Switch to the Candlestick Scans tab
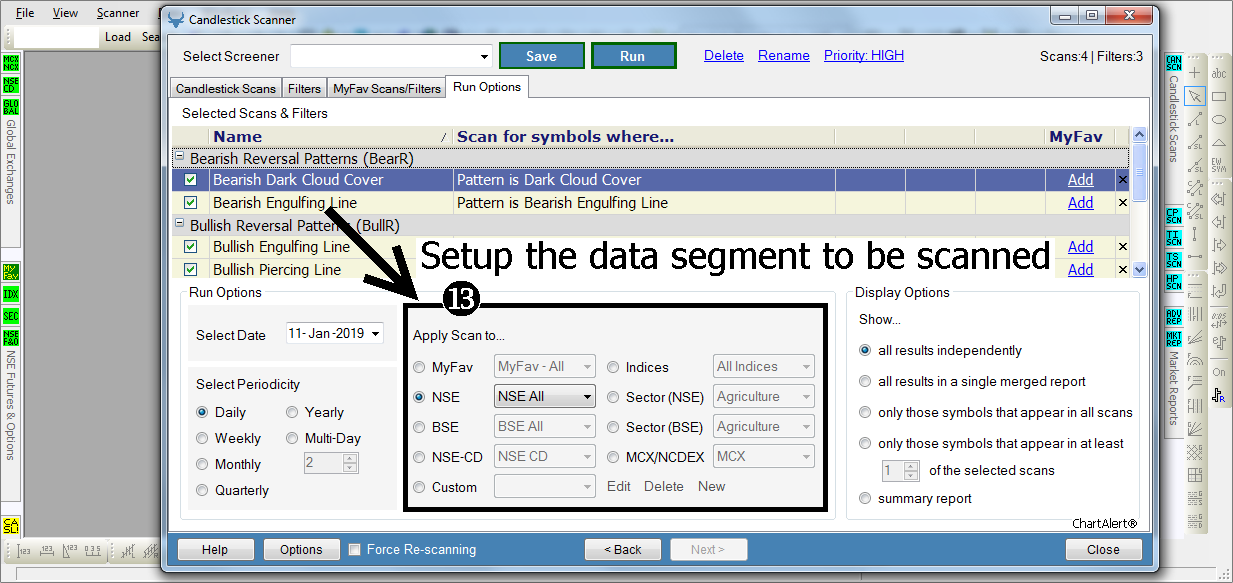The height and width of the screenshot is (583, 1233). (226, 89)
